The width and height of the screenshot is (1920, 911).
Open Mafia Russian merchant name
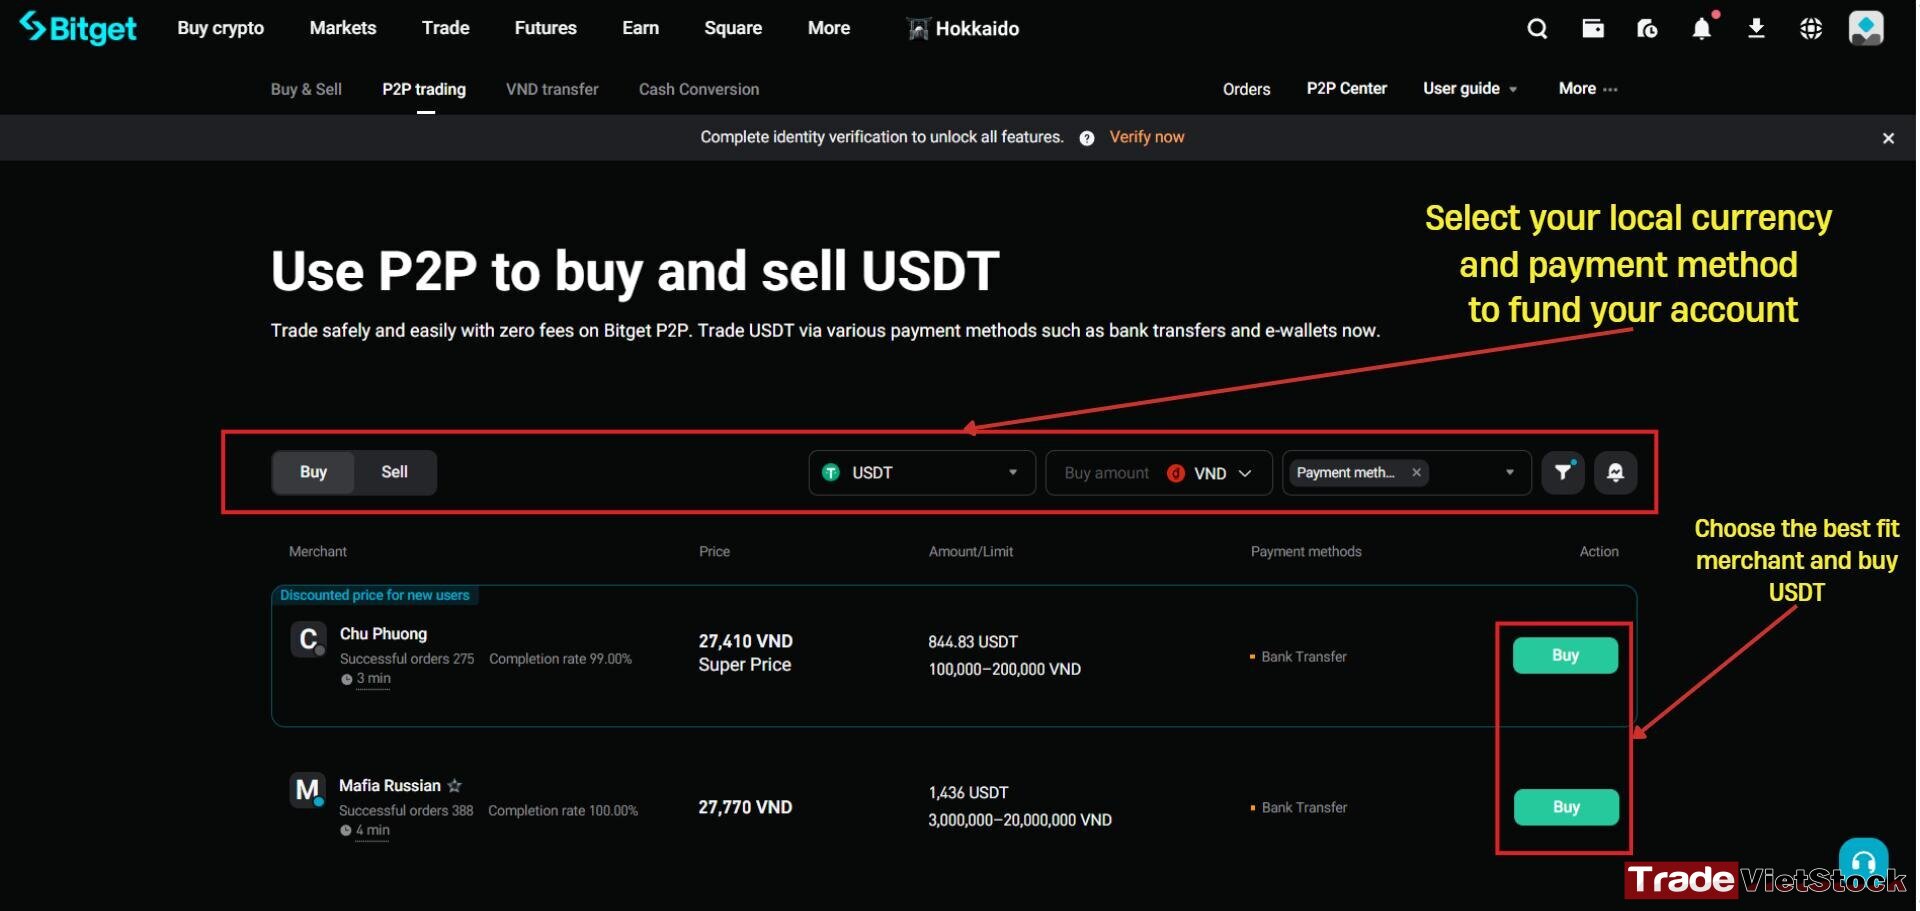tap(390, 786)
